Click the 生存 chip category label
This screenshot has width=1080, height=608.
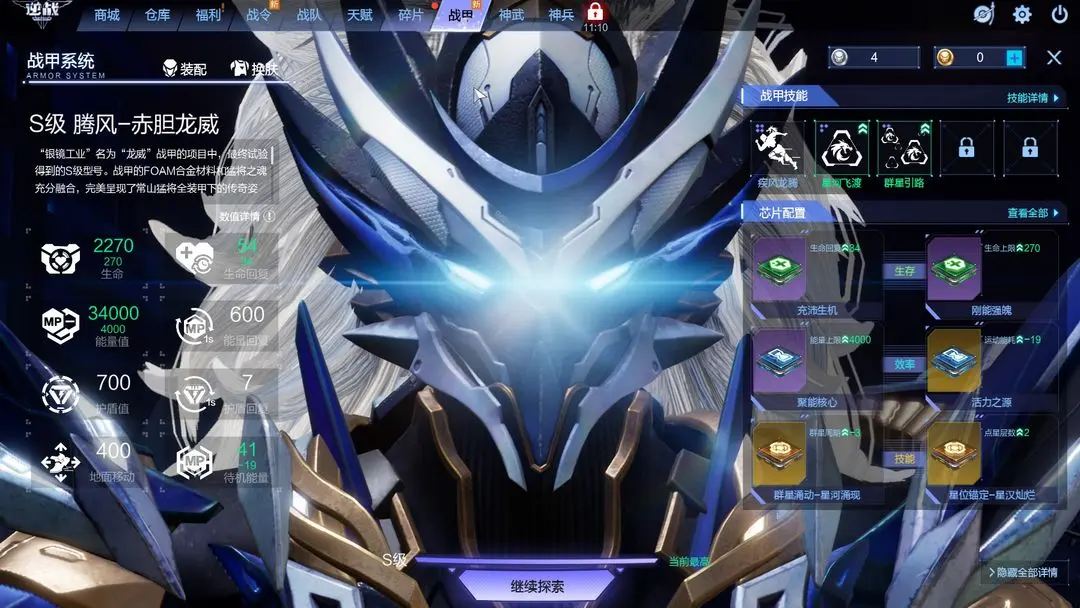pos(904,271)
